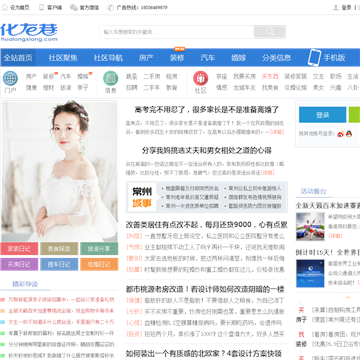Screen dimensions: 360x360
Task: Focus the keyword search input field
Action: 177,32
